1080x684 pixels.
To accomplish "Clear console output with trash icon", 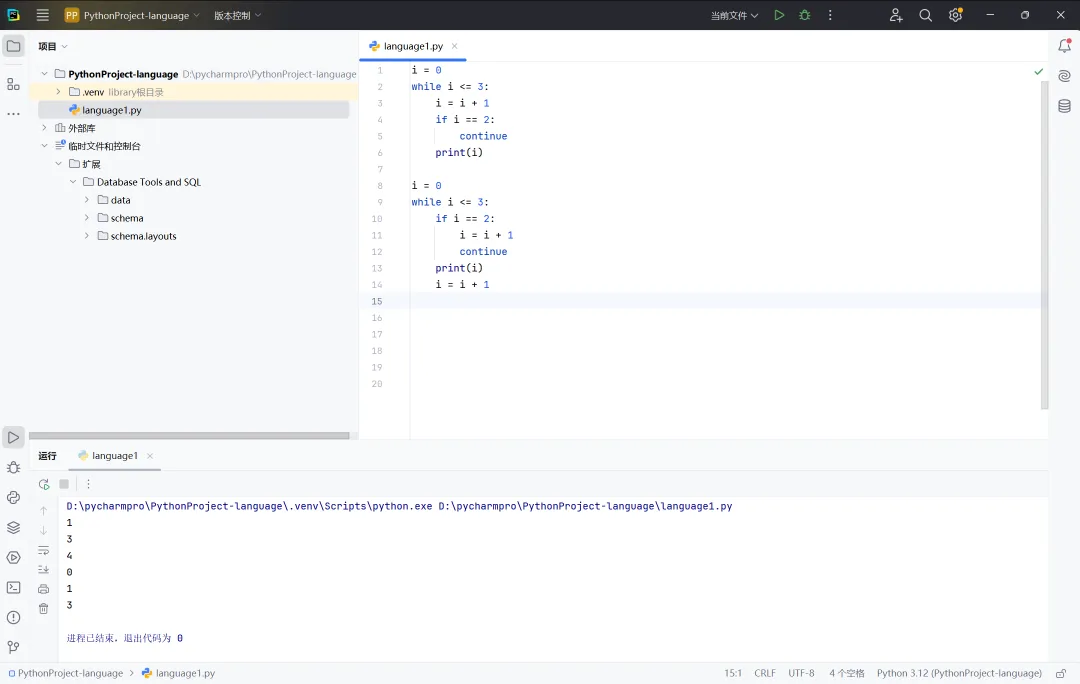I will pos(43,608).
